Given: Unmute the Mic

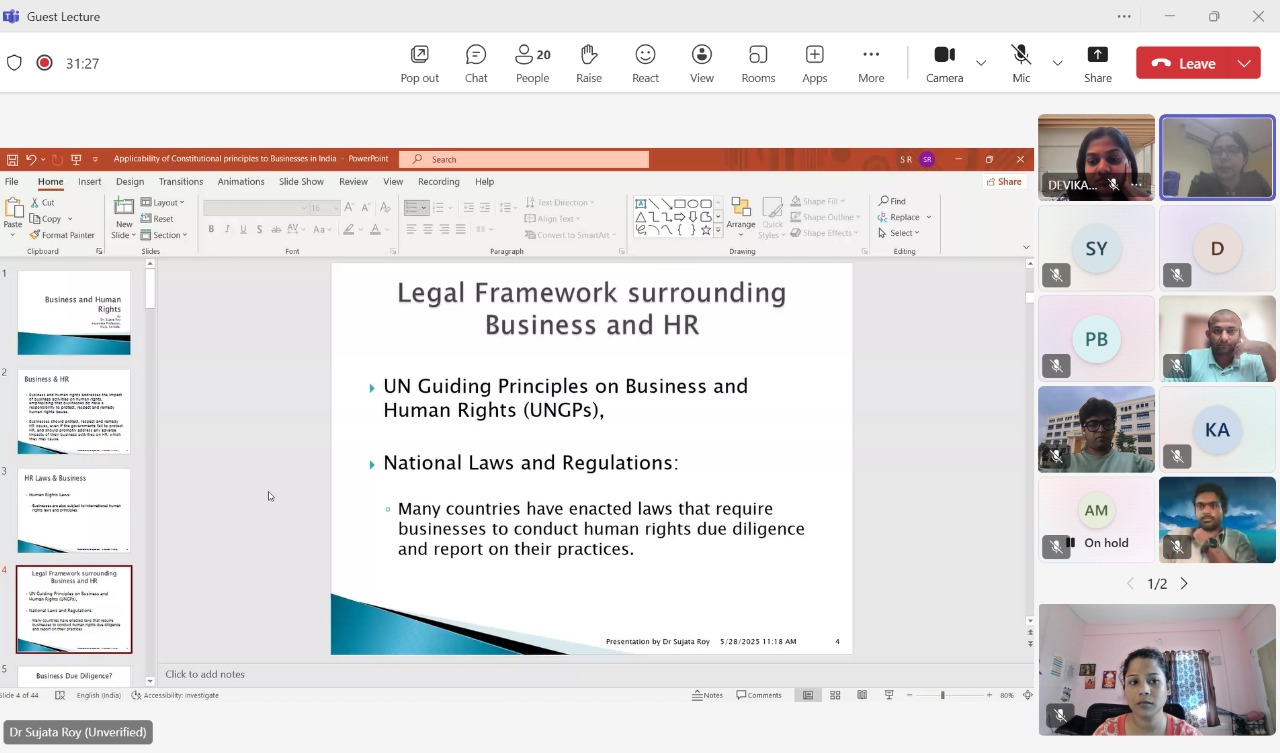Looking at the screenshot, I should 1021,63.
